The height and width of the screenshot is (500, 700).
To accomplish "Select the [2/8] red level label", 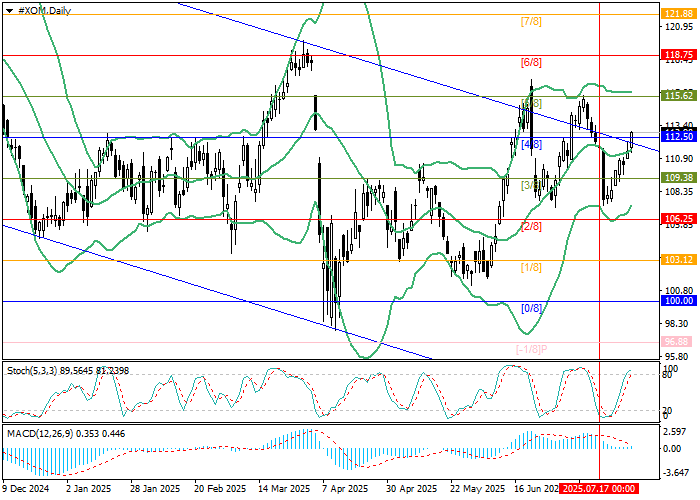I will (x=532, y=226).
